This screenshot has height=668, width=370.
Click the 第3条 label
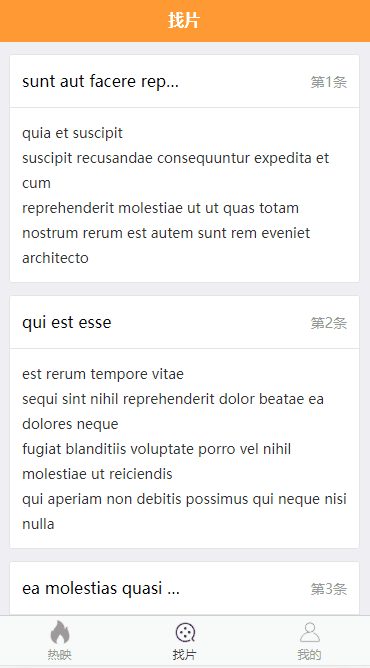click(x=329, y=589)
